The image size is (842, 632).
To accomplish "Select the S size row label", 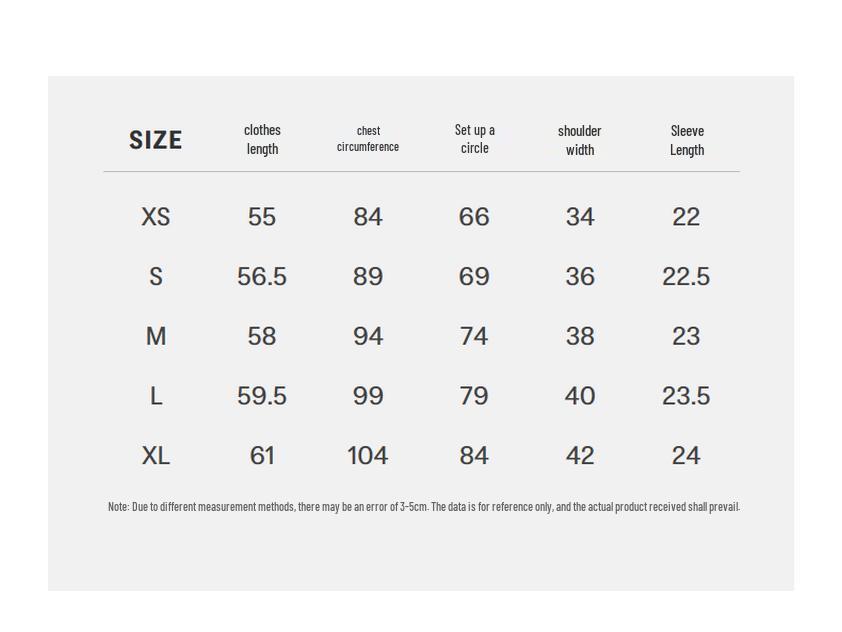I will [x=155, y=277].
